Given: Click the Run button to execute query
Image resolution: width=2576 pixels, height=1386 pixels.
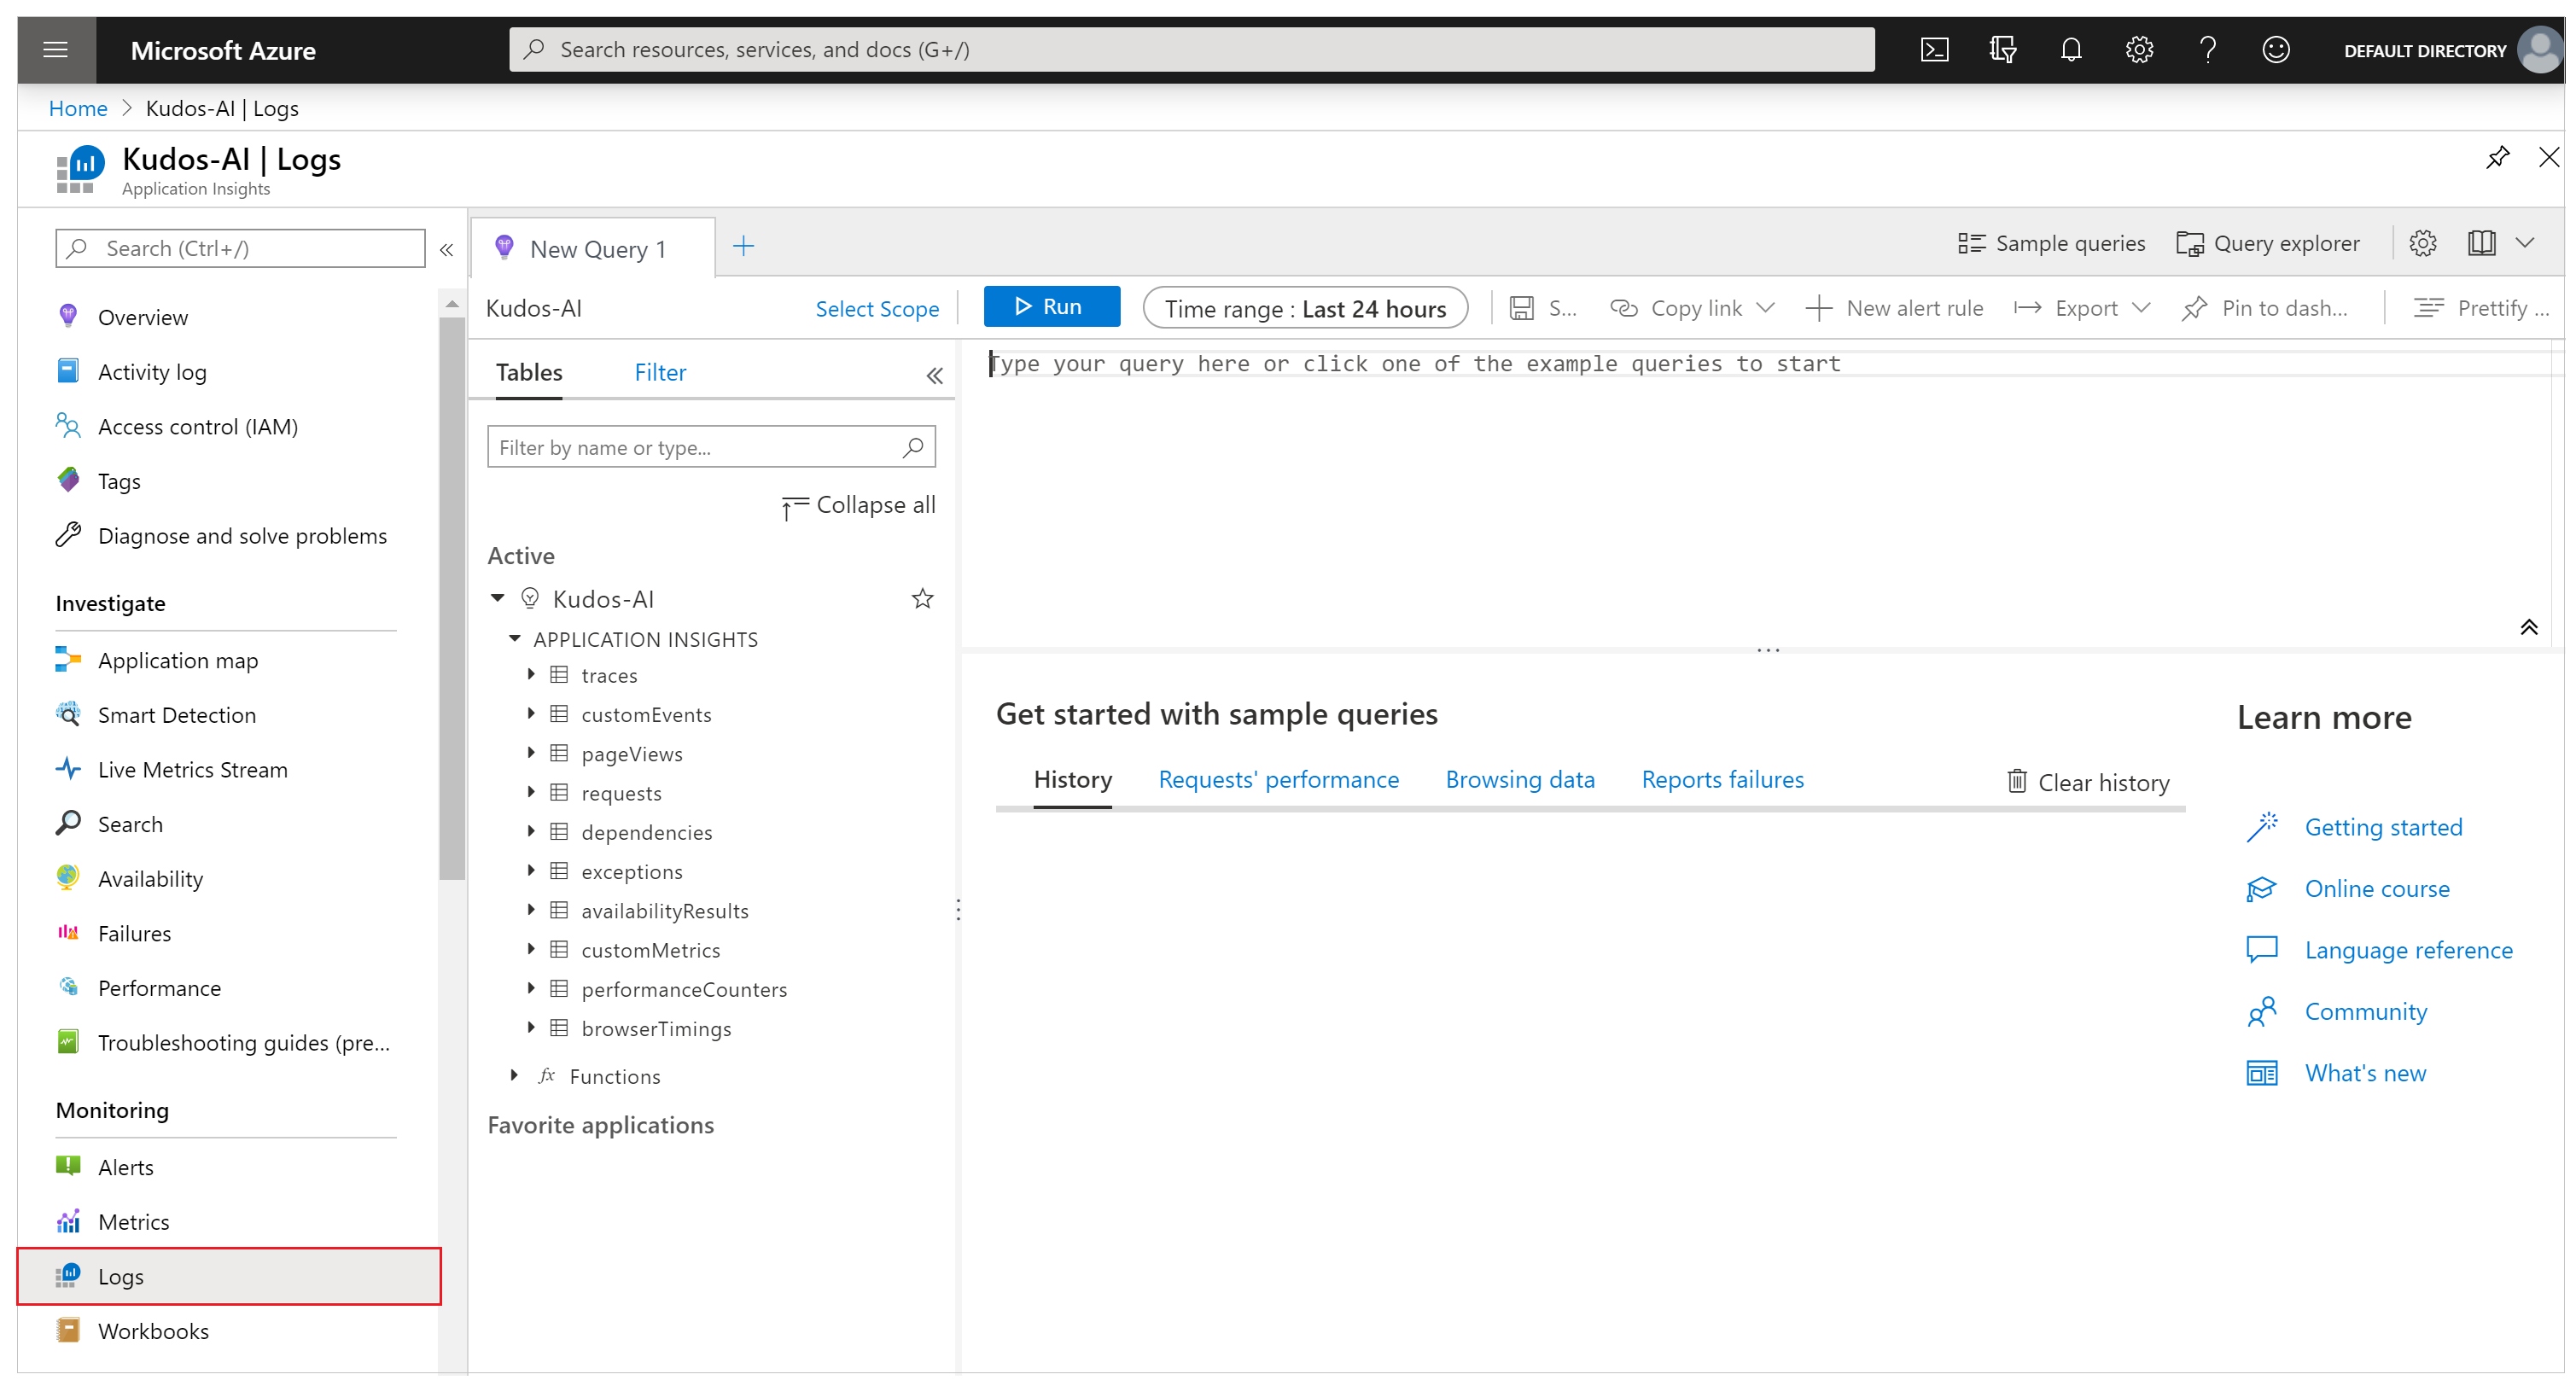Looking at the screenshot, I should (1048, 307).
